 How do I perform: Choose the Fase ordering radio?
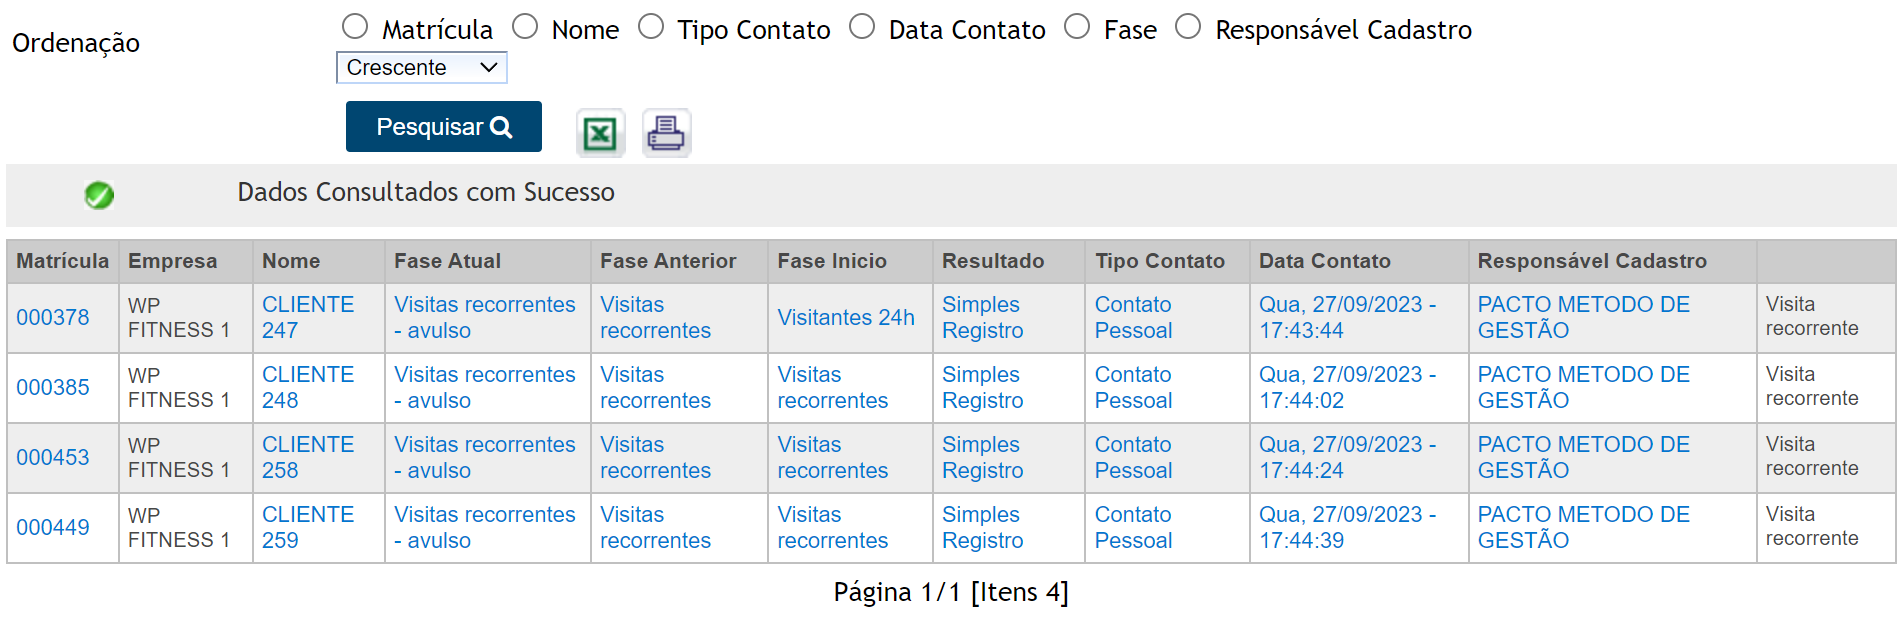point(1077,27)
